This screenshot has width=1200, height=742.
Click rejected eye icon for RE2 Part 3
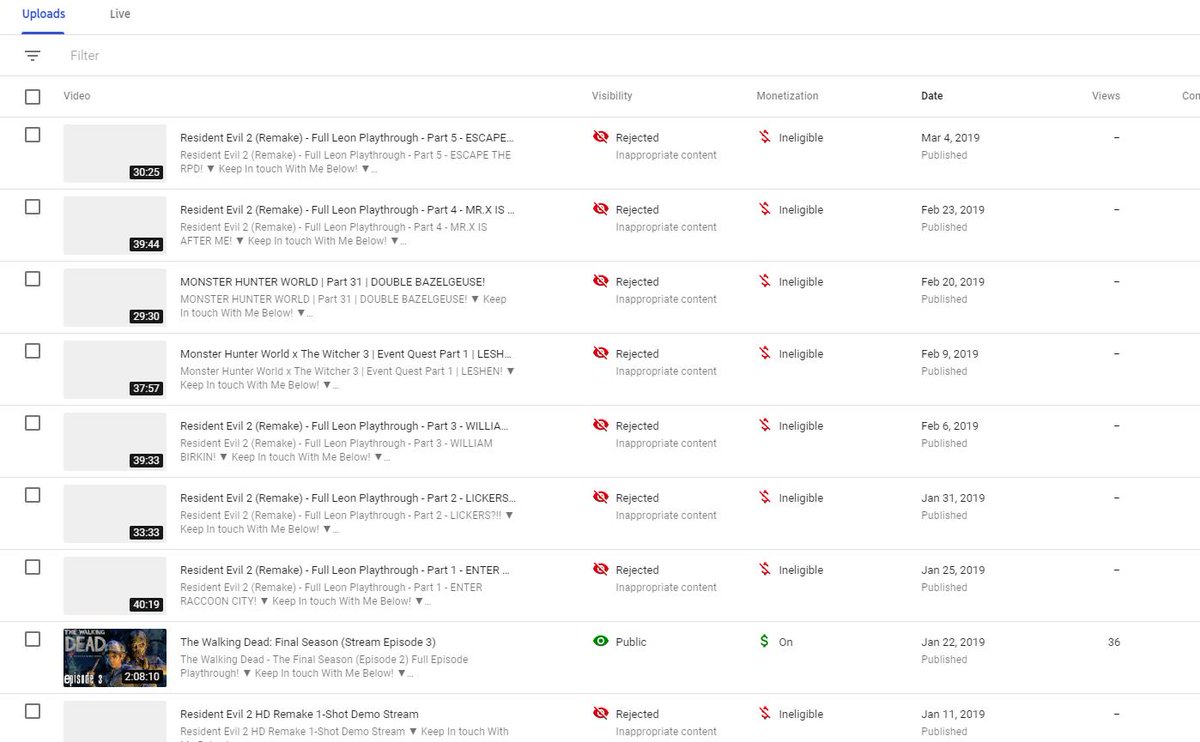point(601,425)
